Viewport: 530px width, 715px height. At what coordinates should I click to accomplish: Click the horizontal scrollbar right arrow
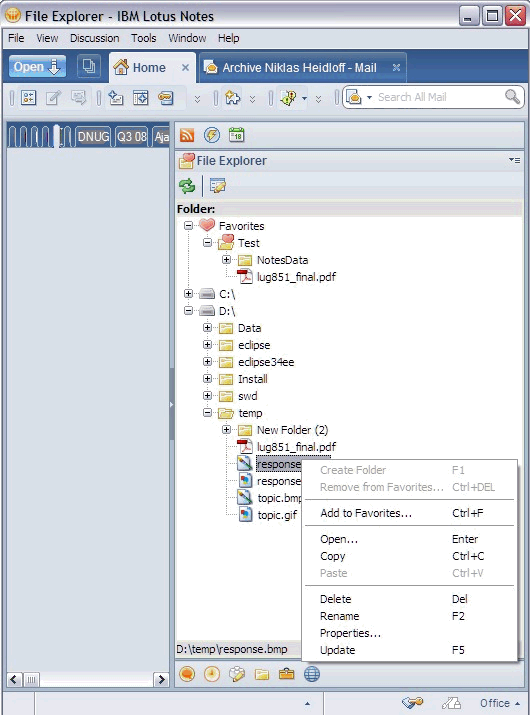161,680
